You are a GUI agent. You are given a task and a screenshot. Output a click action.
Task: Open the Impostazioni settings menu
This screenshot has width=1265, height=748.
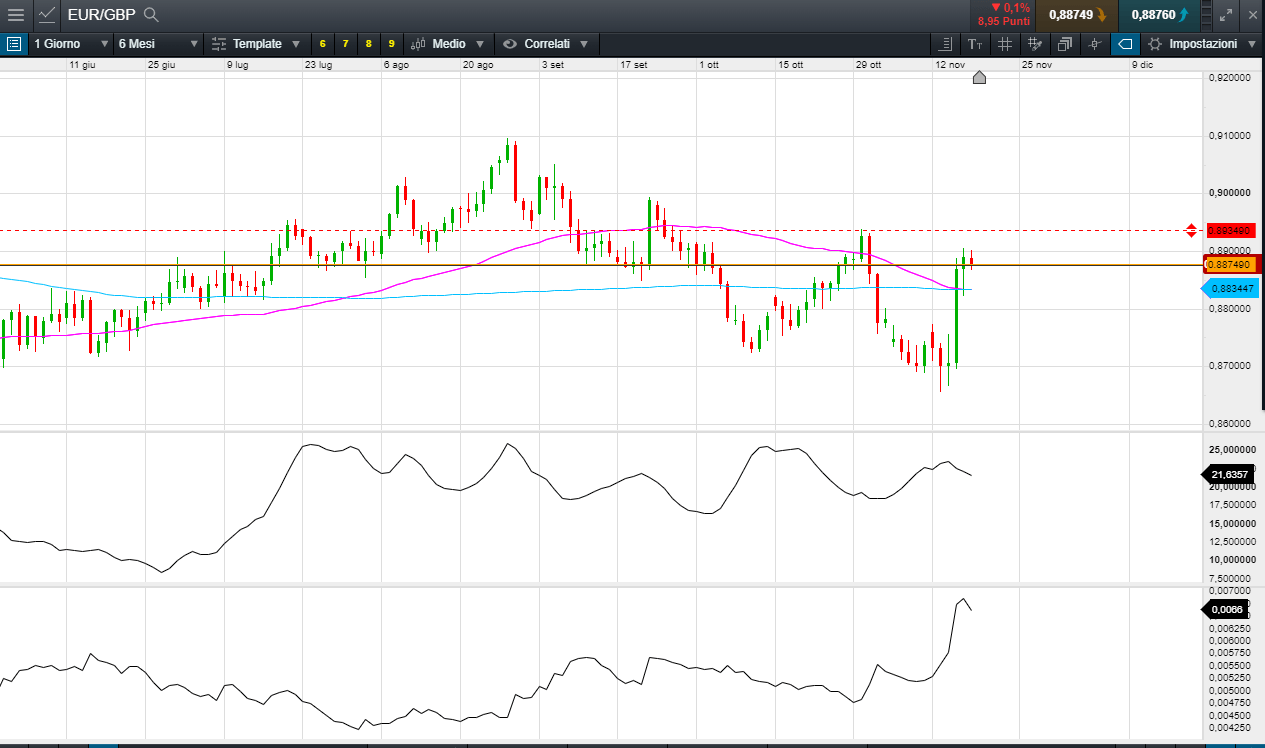tap(1203, 44)
